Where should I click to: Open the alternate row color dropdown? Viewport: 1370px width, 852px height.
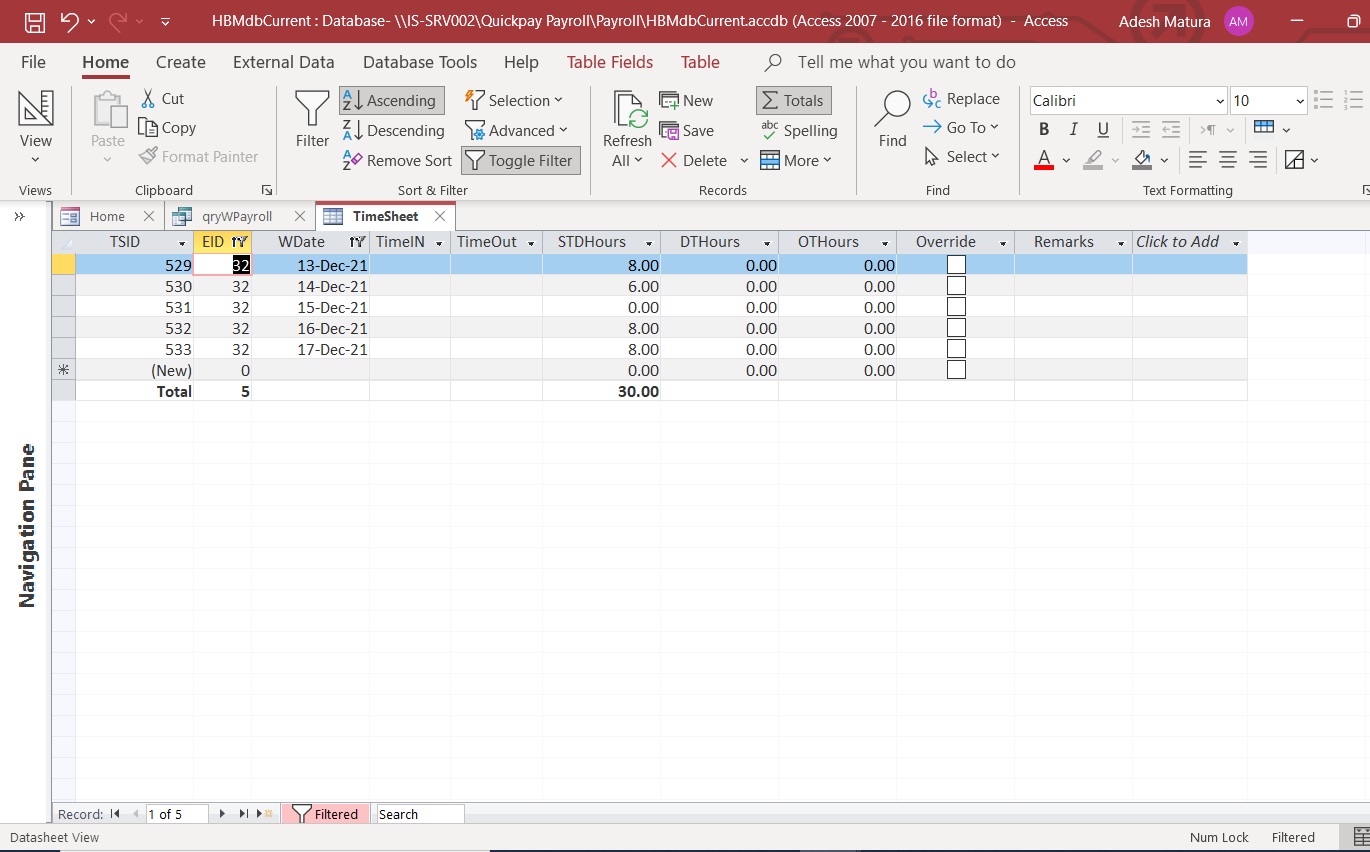(x=1314, y=160)
